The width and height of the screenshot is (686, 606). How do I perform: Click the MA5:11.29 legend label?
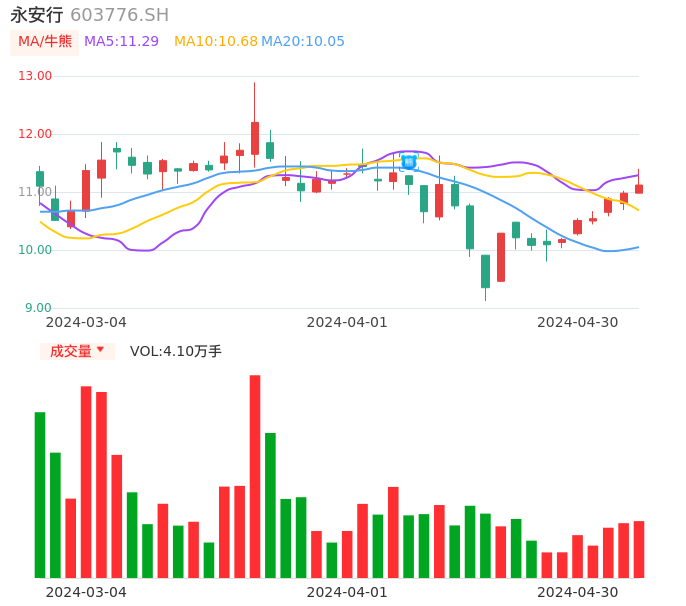pos(121,42)
